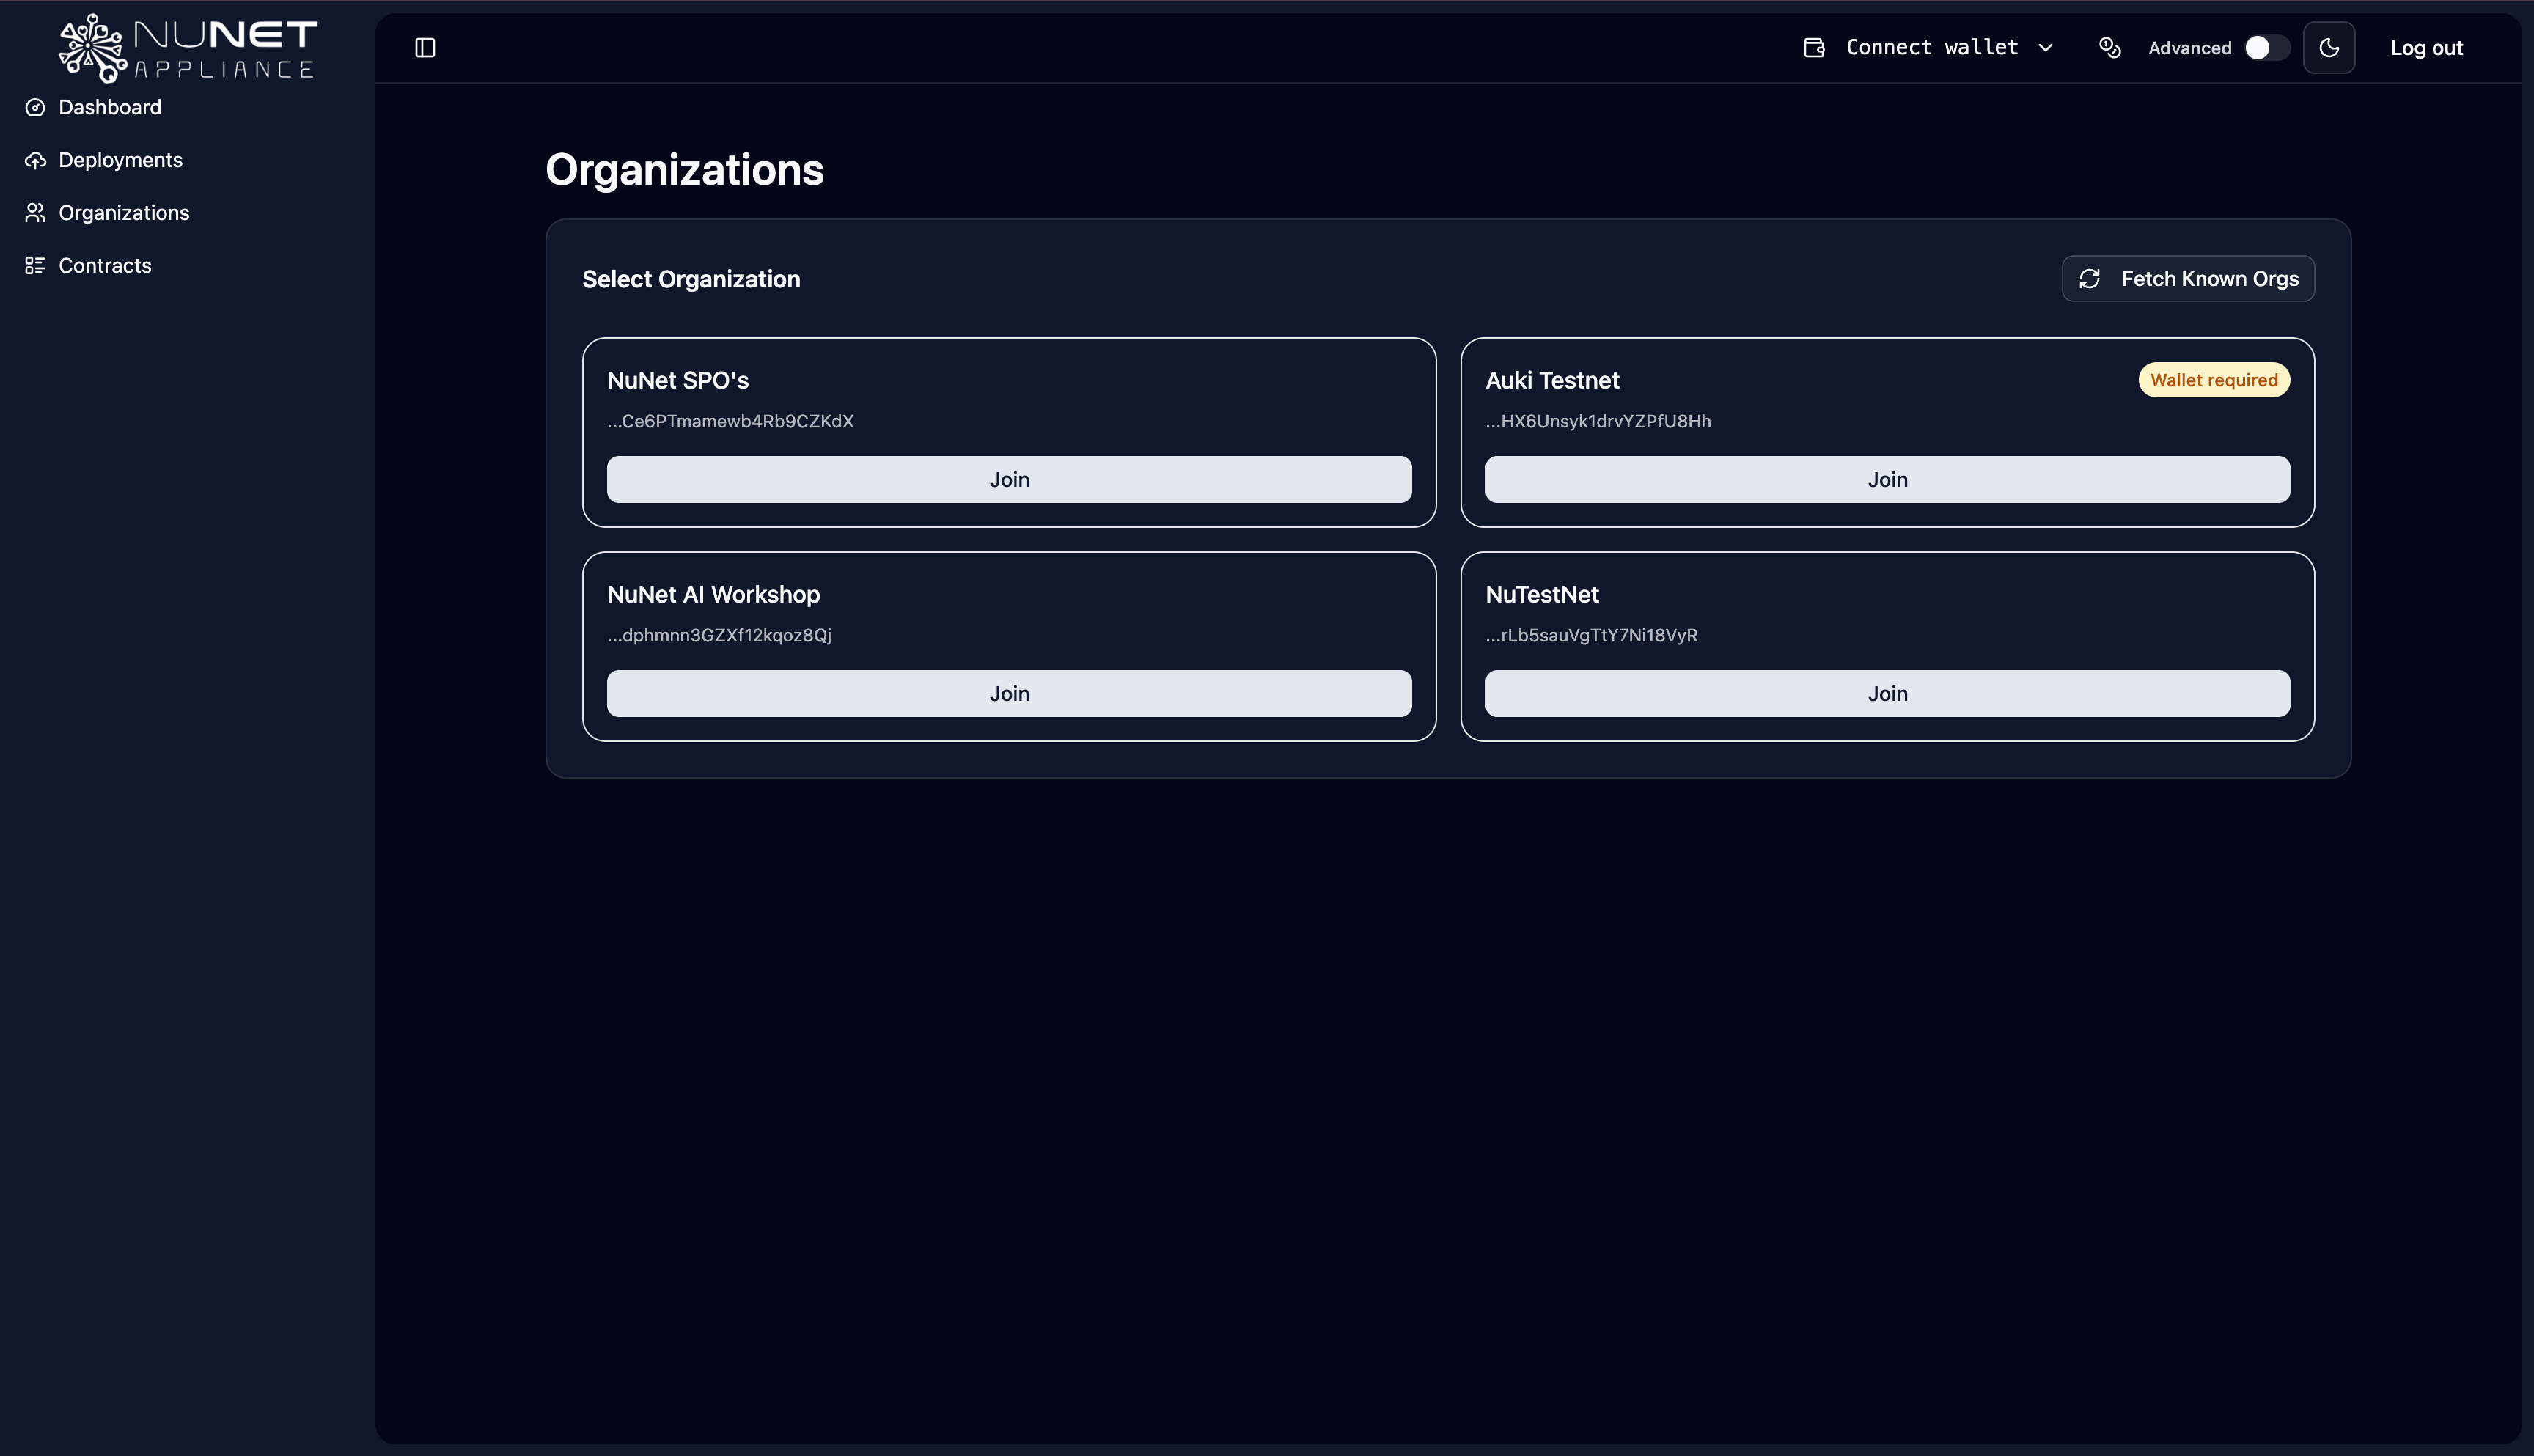Screen dimensions: 2534x1456
Task: Click the Connect wallet chevron arrow
Action: coord(2046,48)
